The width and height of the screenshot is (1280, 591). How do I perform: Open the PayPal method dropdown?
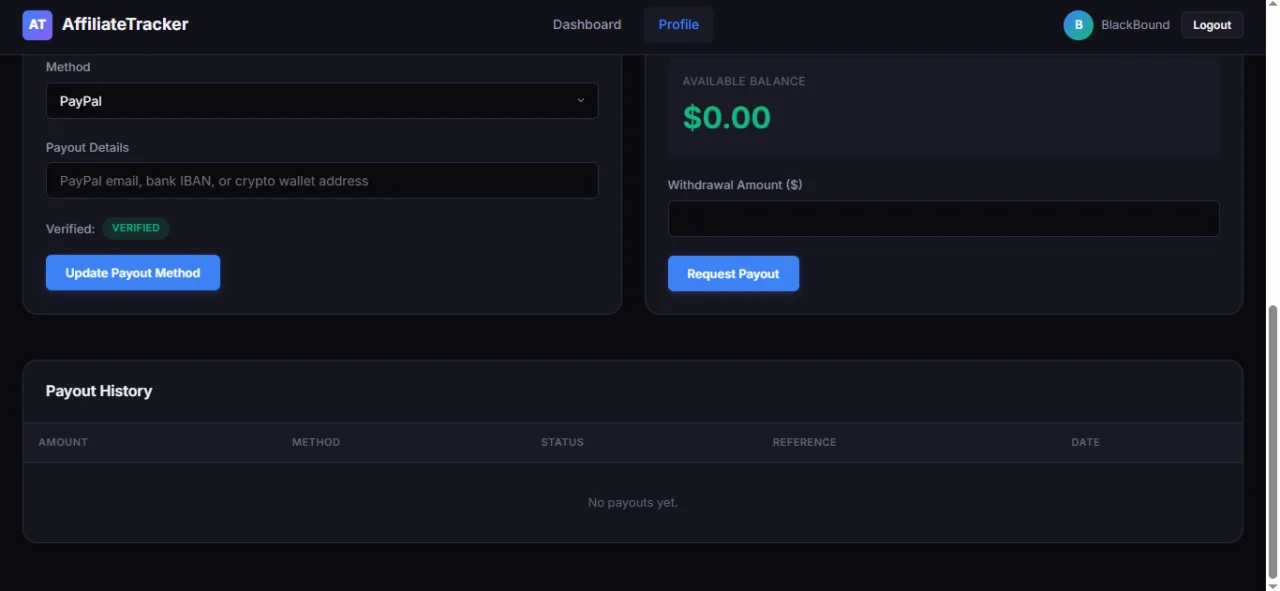pos(322,101)
